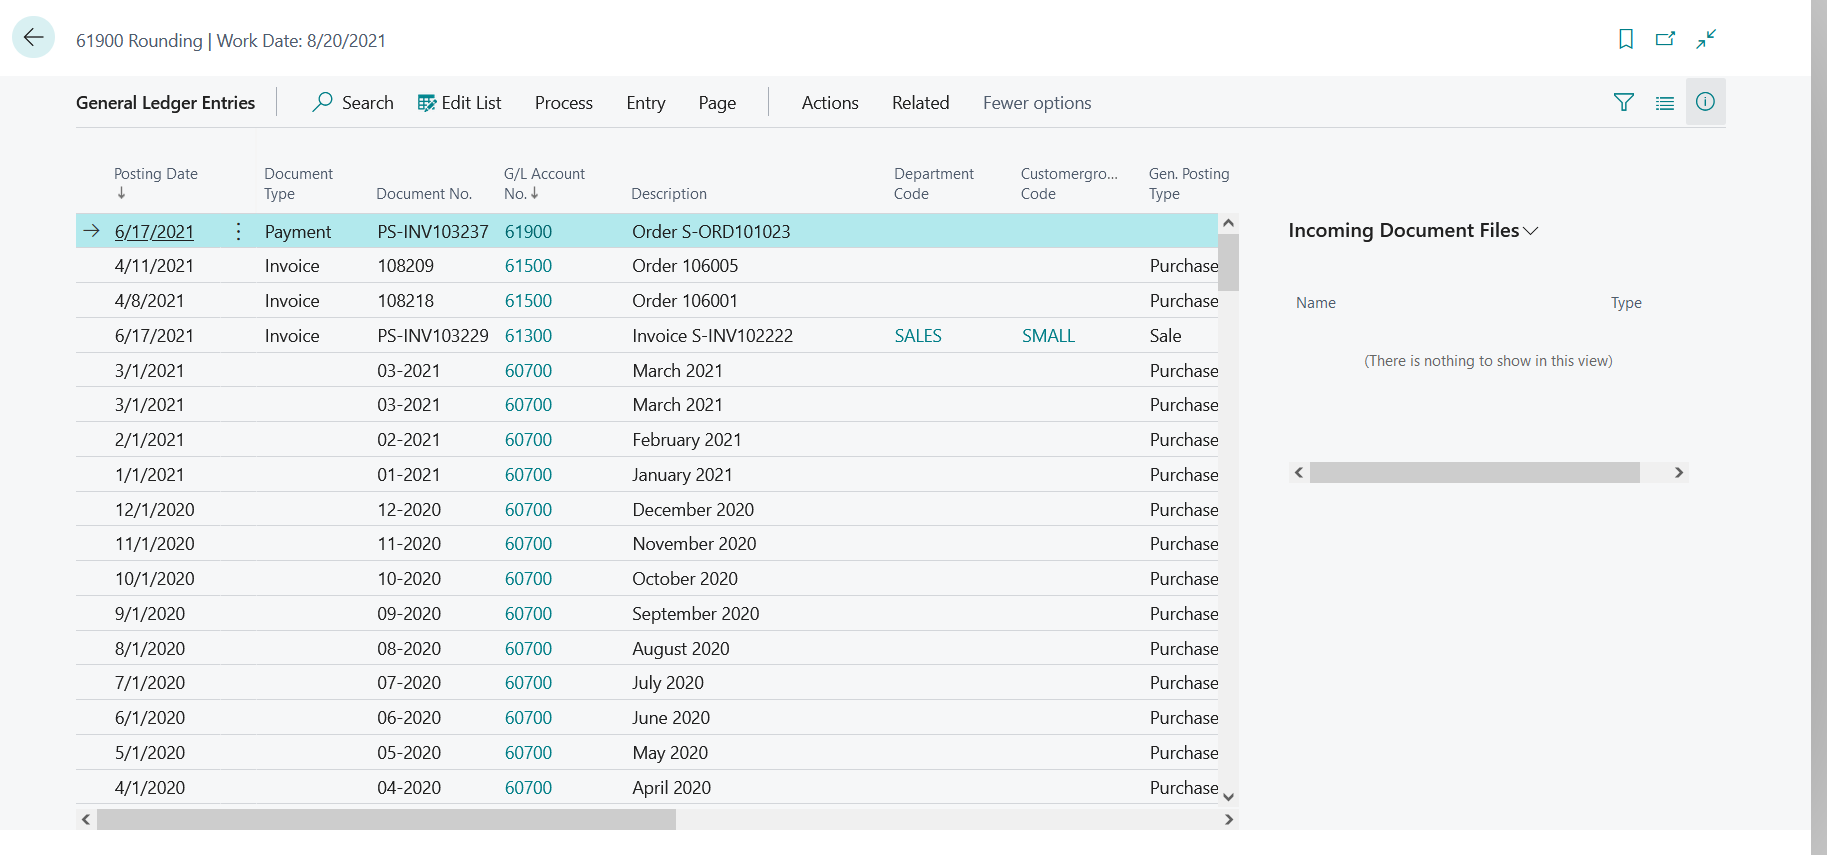Open the Entry menu

(x=646, y=102)
